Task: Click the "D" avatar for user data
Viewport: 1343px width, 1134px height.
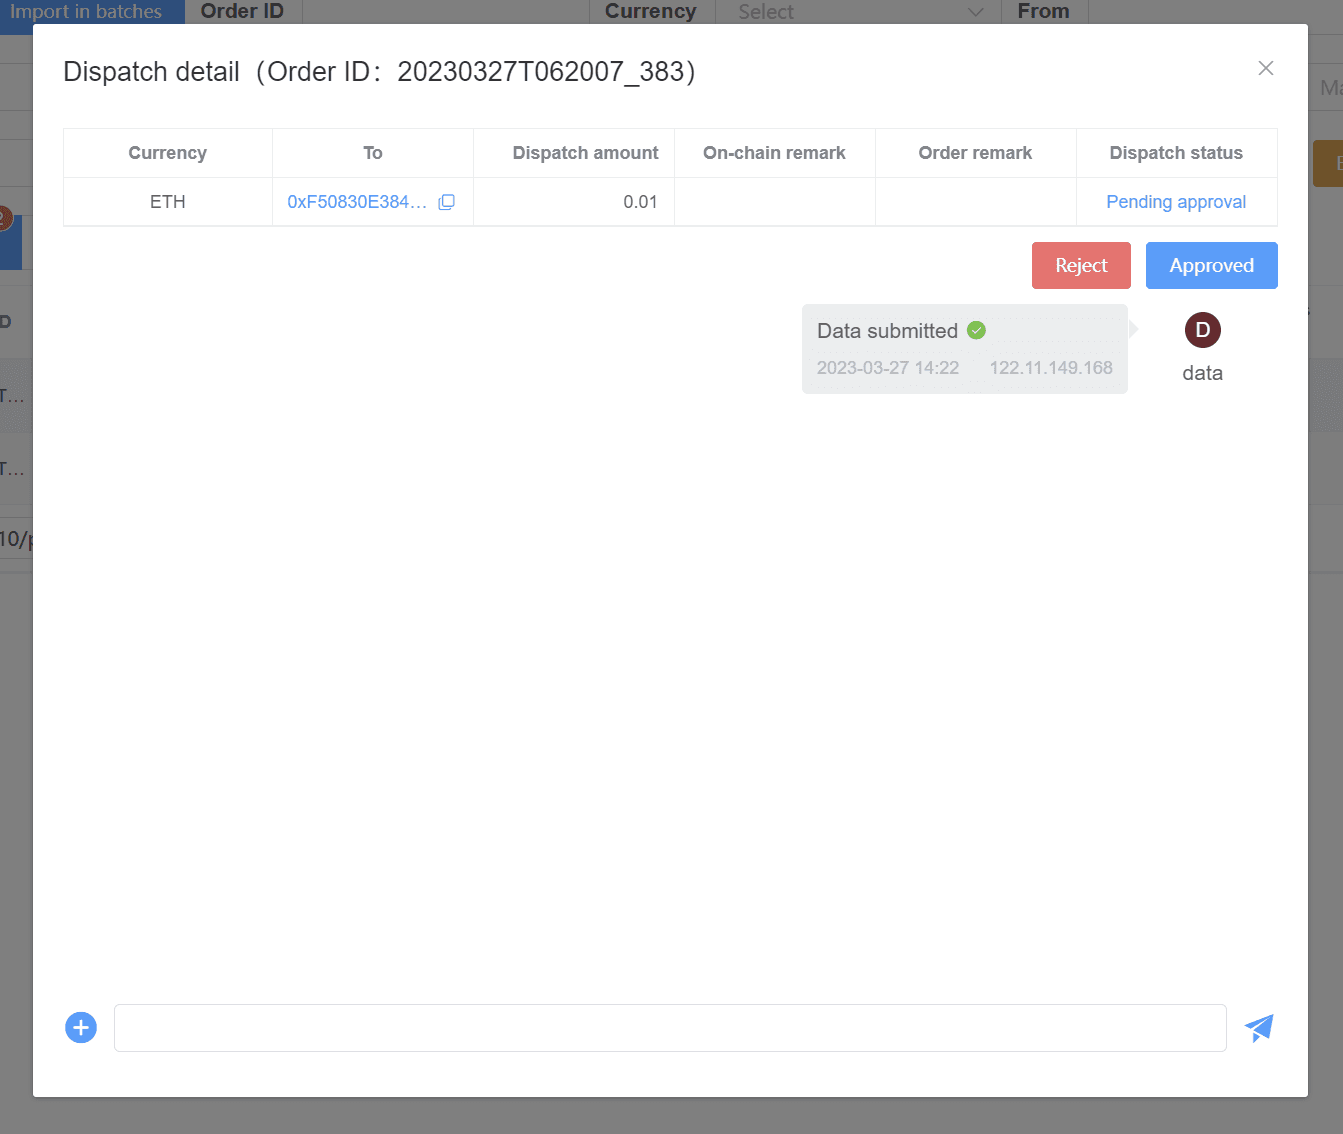Action: pyautogui.click(x=1202, y=330)
